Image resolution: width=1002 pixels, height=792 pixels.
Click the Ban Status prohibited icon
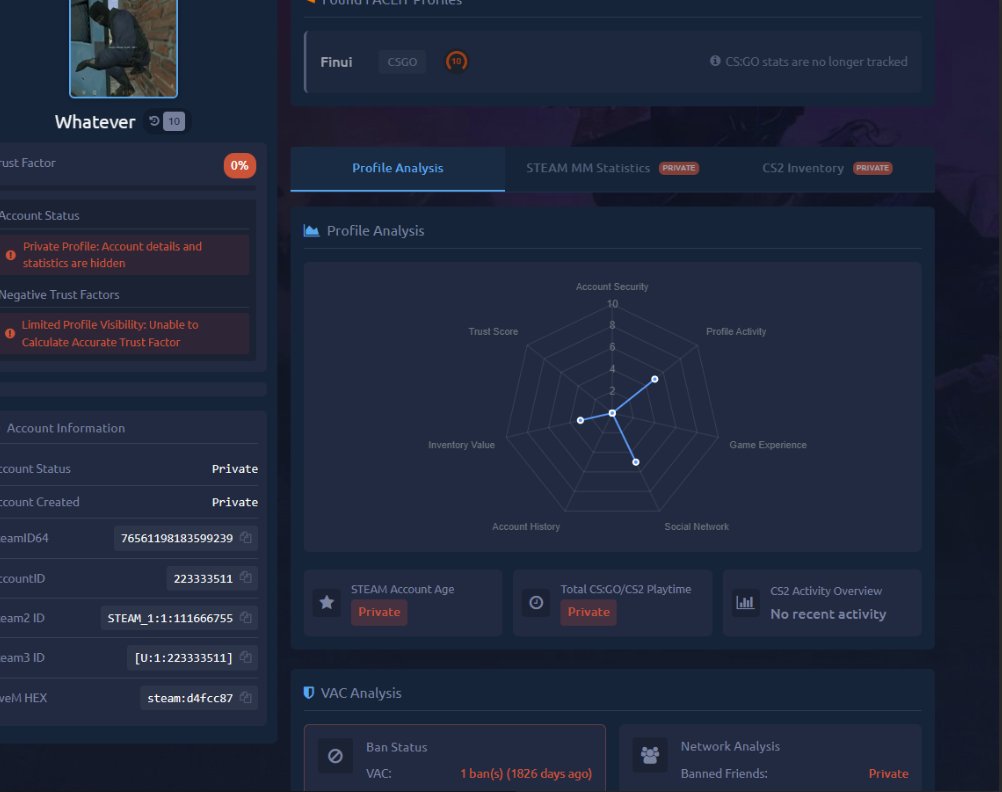[x=335, y=756]
